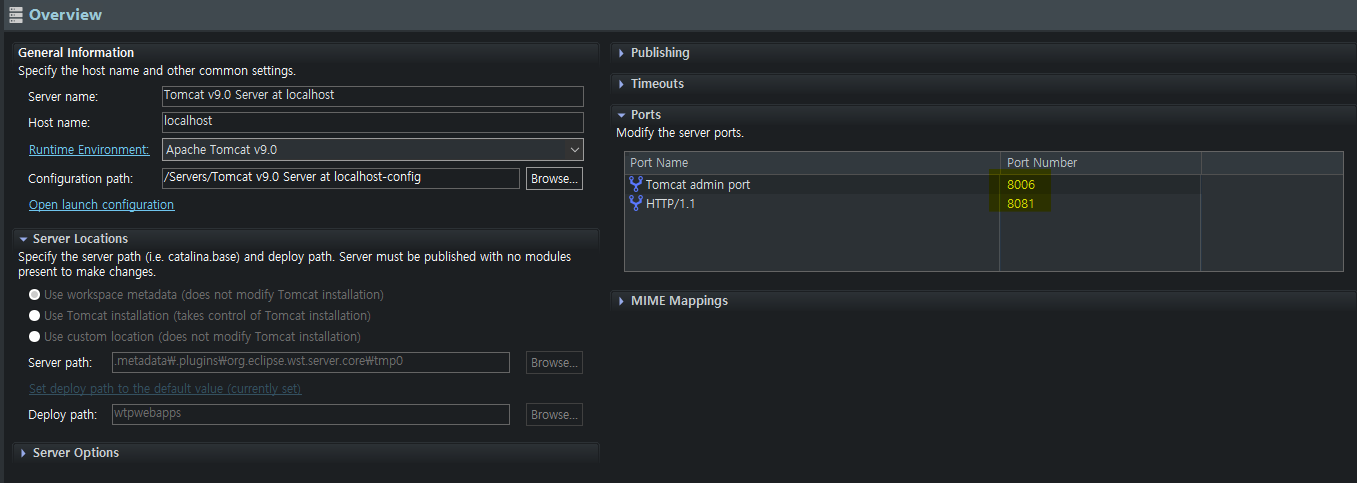
Task: Select the HTTP/1.1 row label
Action: pos(670,204)
